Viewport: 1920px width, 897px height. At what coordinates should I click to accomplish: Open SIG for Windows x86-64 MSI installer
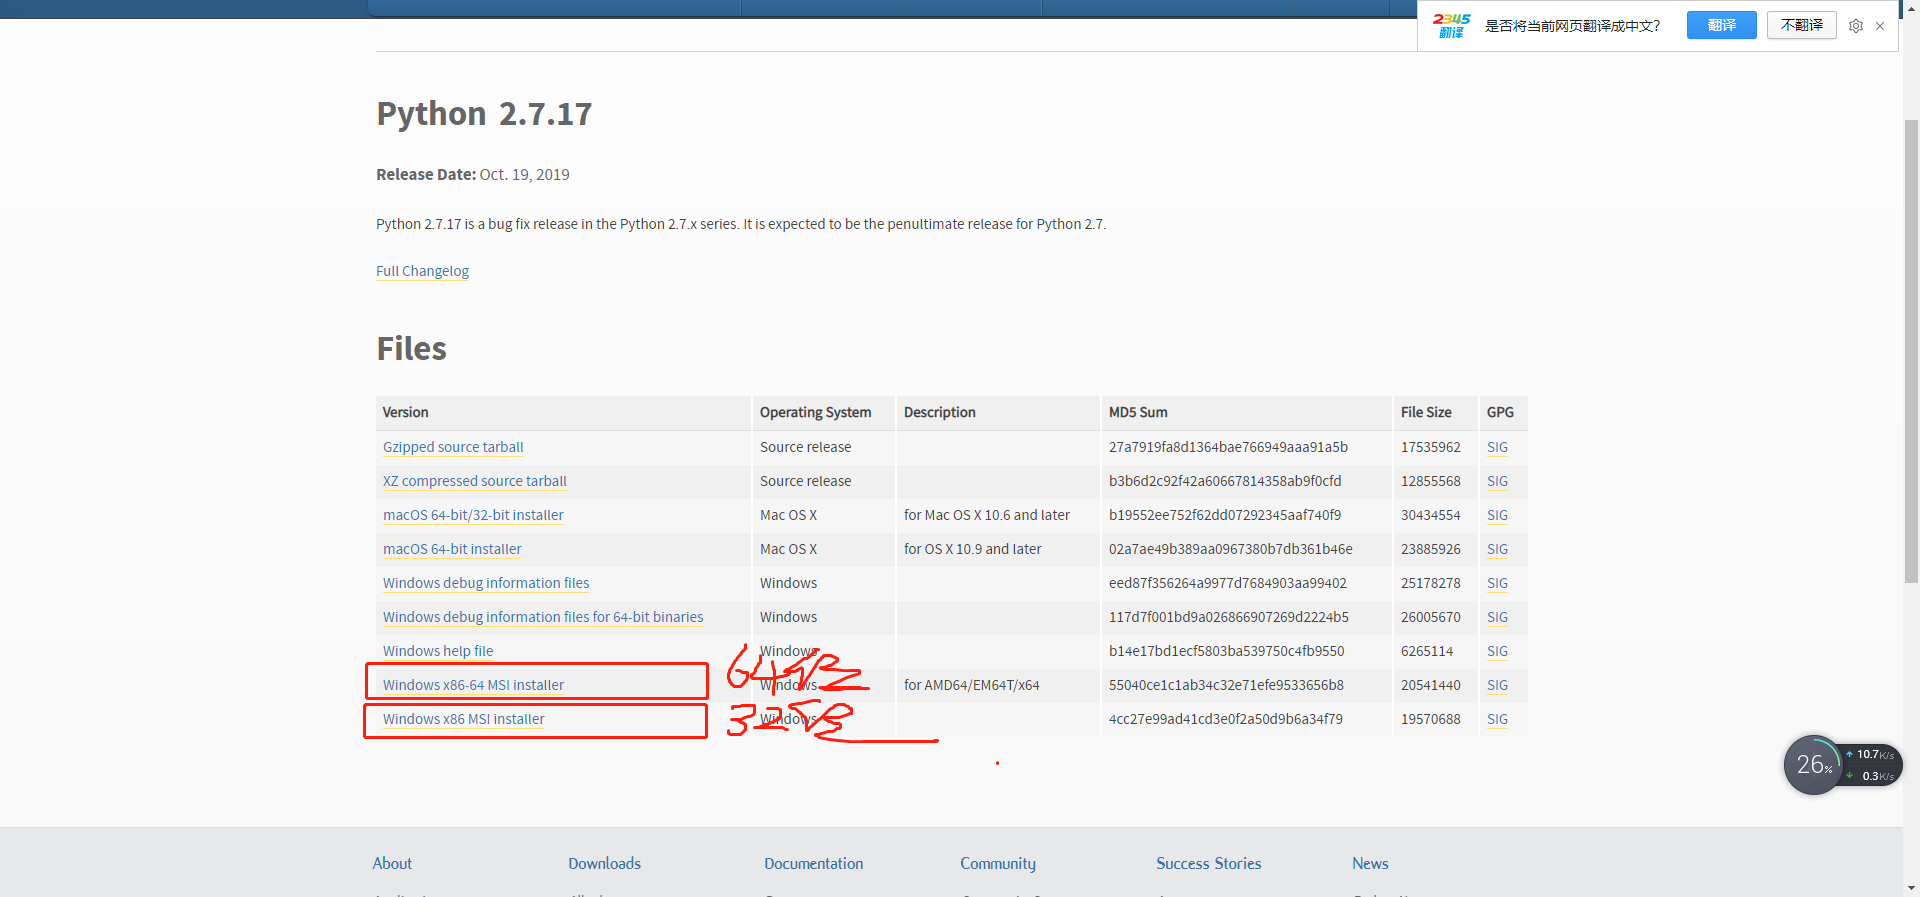(x=1497, y=685)
